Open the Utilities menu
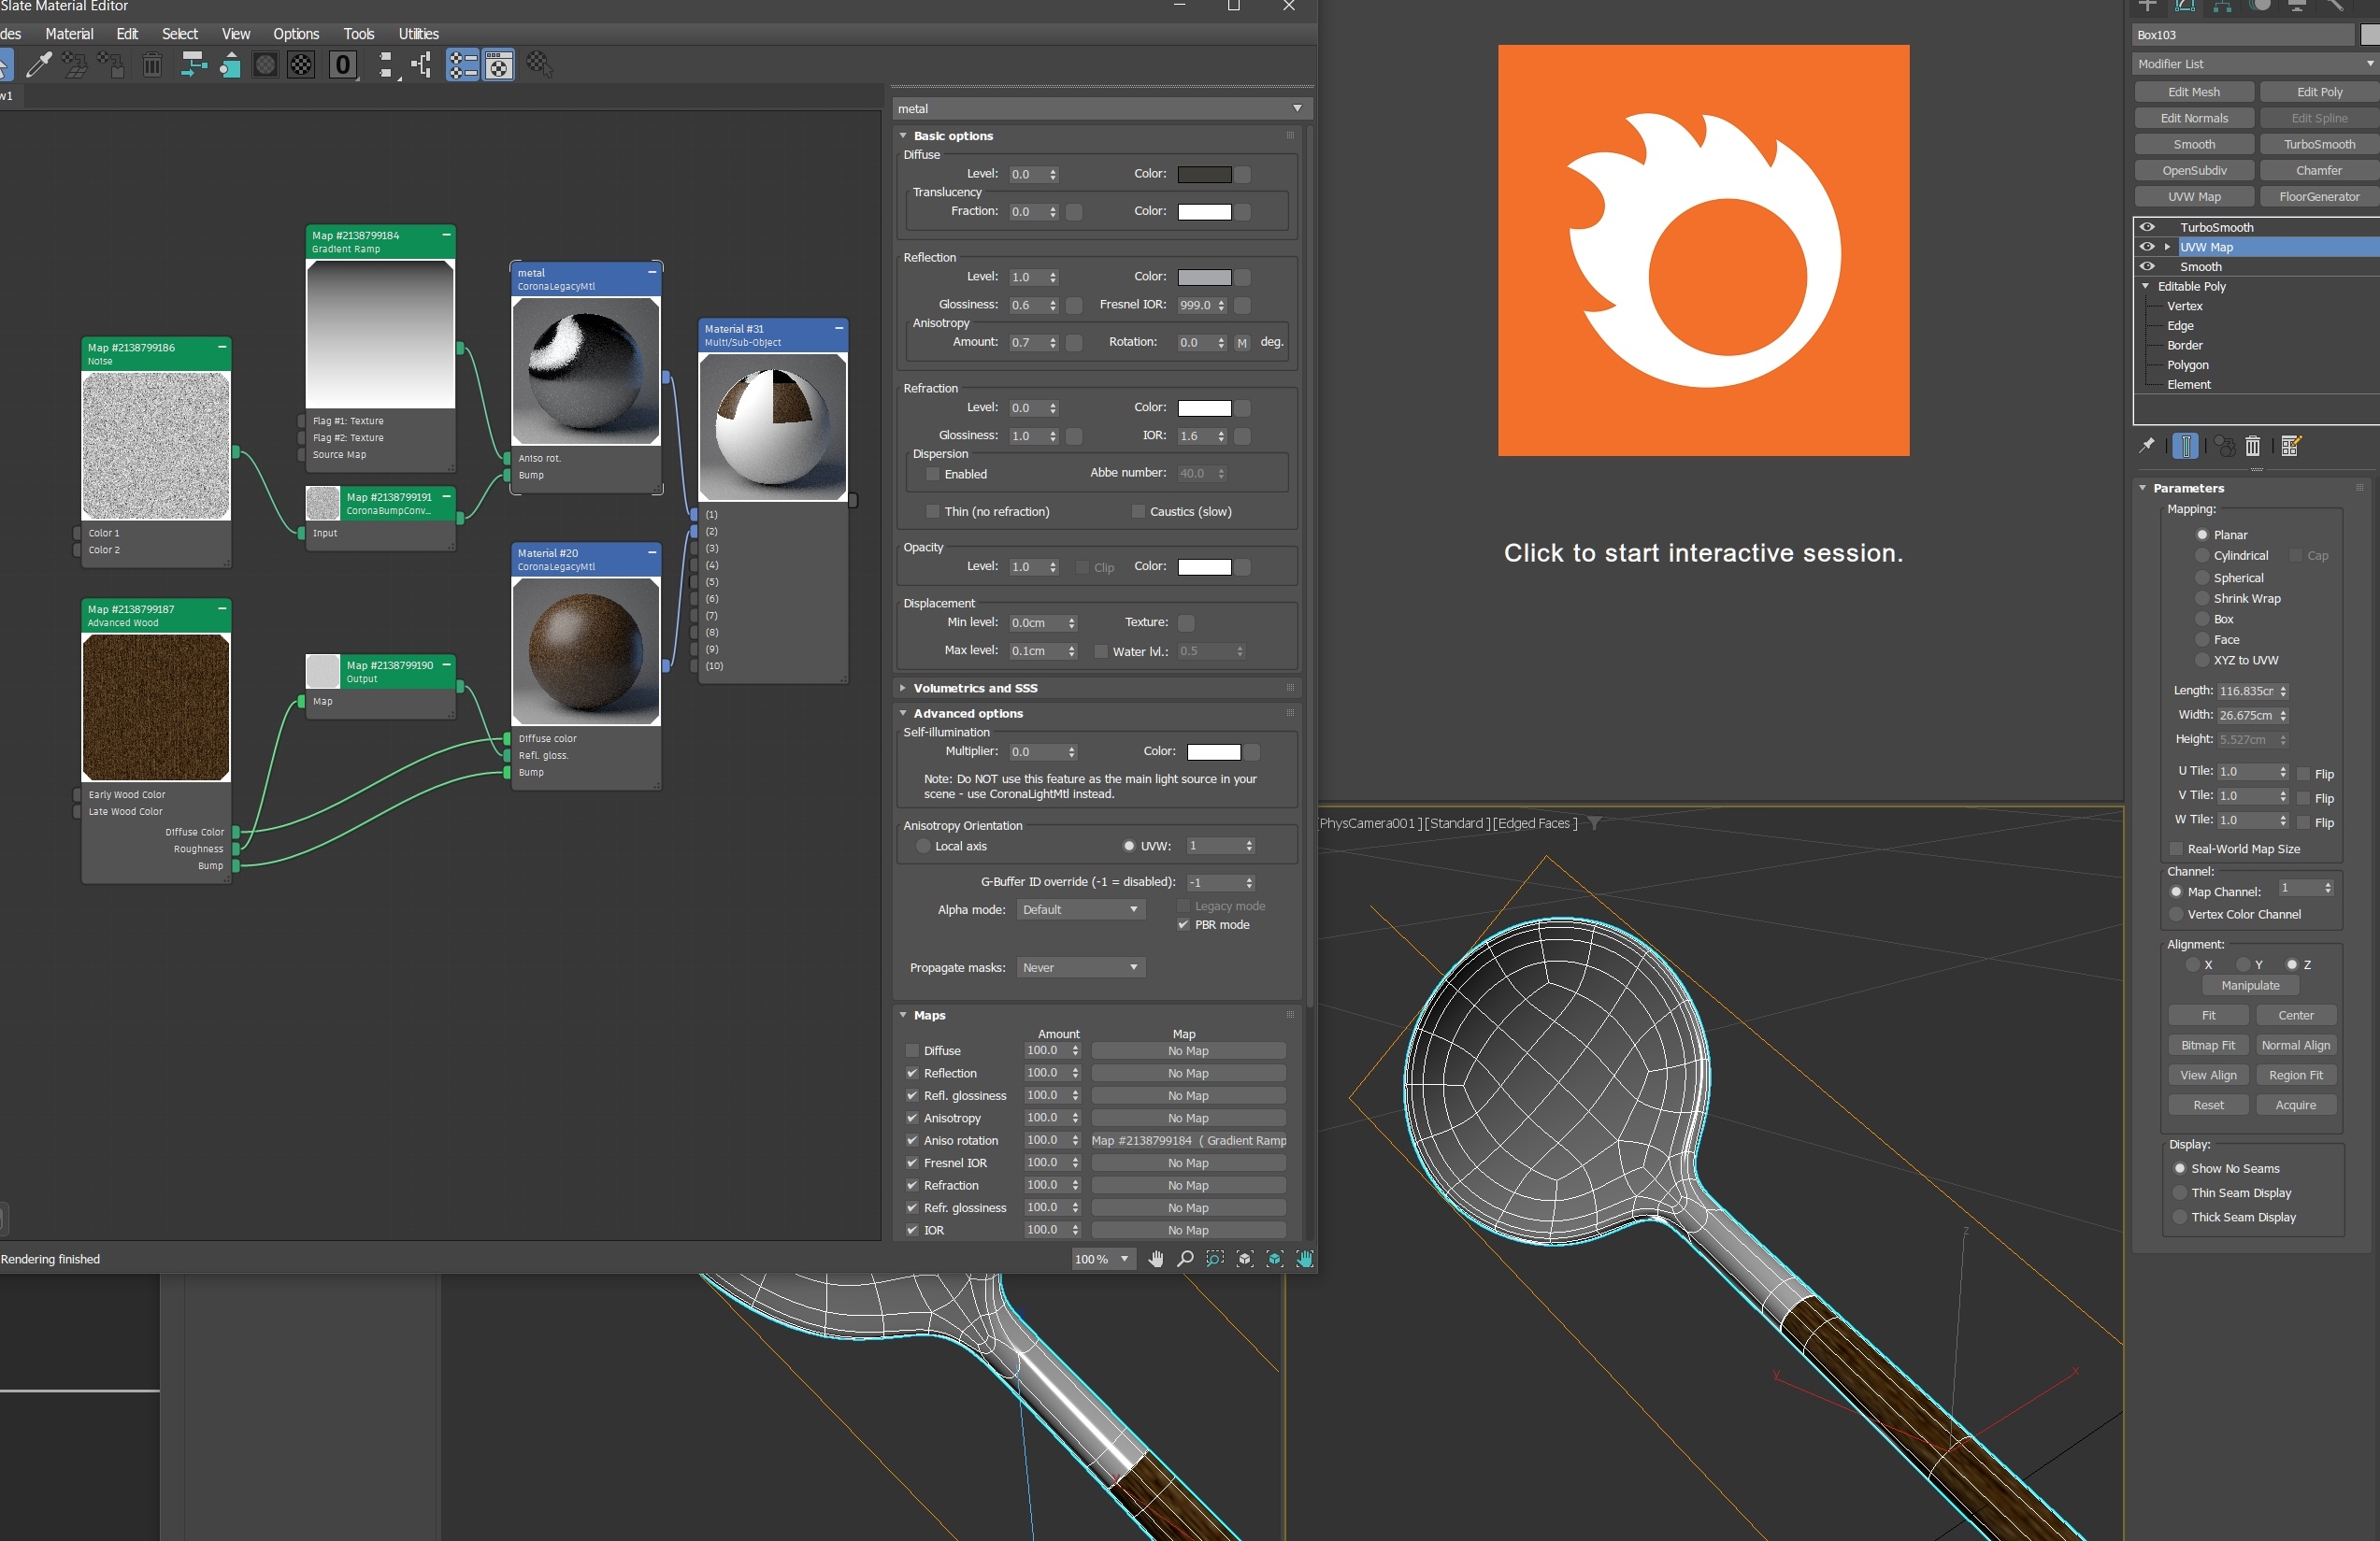Image resolution: width=2380 pixels, height=1541 pixels. tap(418, 34)
